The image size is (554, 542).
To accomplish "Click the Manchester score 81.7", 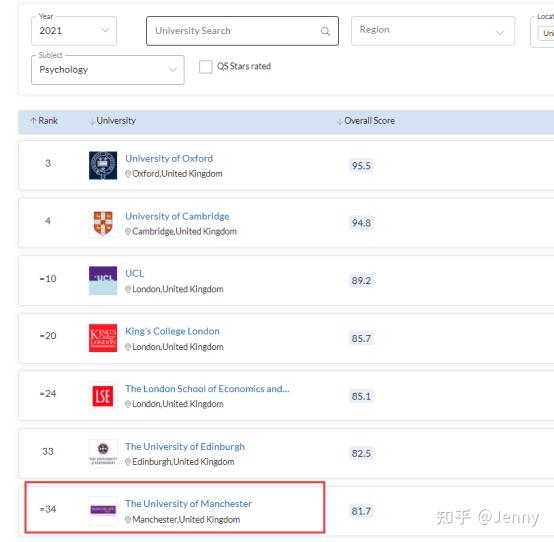I will pos(361,511).
